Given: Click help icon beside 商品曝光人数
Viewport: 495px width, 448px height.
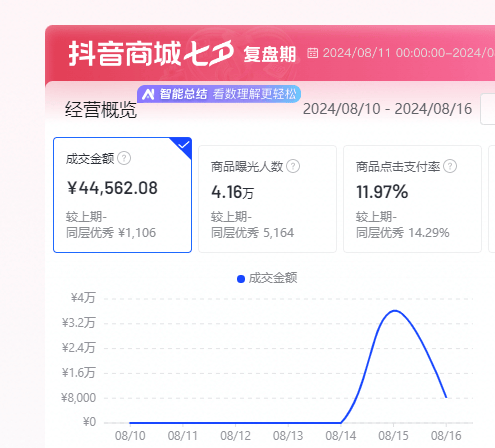Looking at the screenshot, I should point(293,166).
